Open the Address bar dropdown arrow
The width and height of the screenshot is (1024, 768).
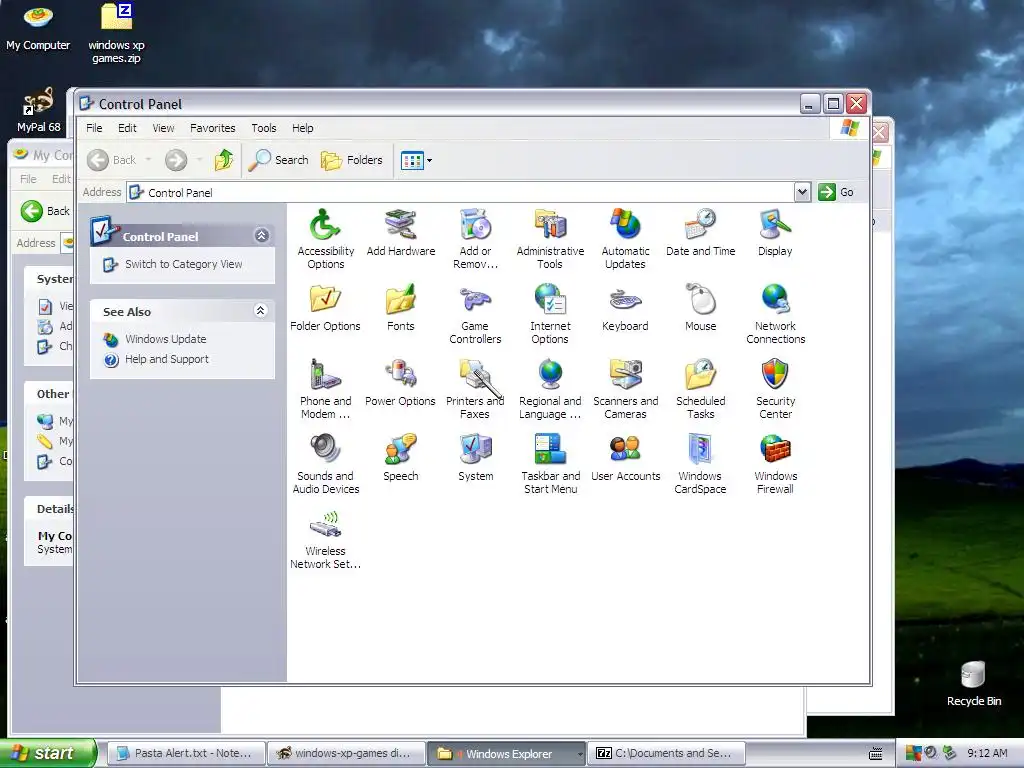pos(802,192)
